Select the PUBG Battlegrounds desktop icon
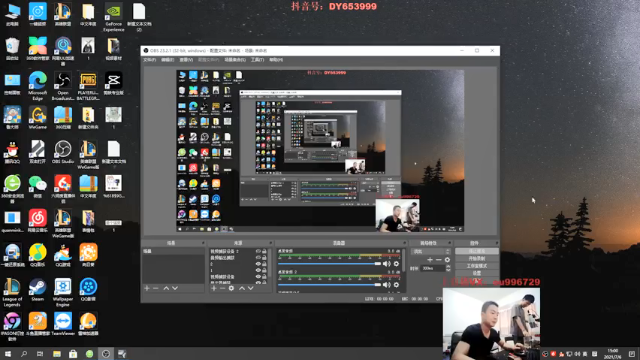 click(x=88, y=86)
